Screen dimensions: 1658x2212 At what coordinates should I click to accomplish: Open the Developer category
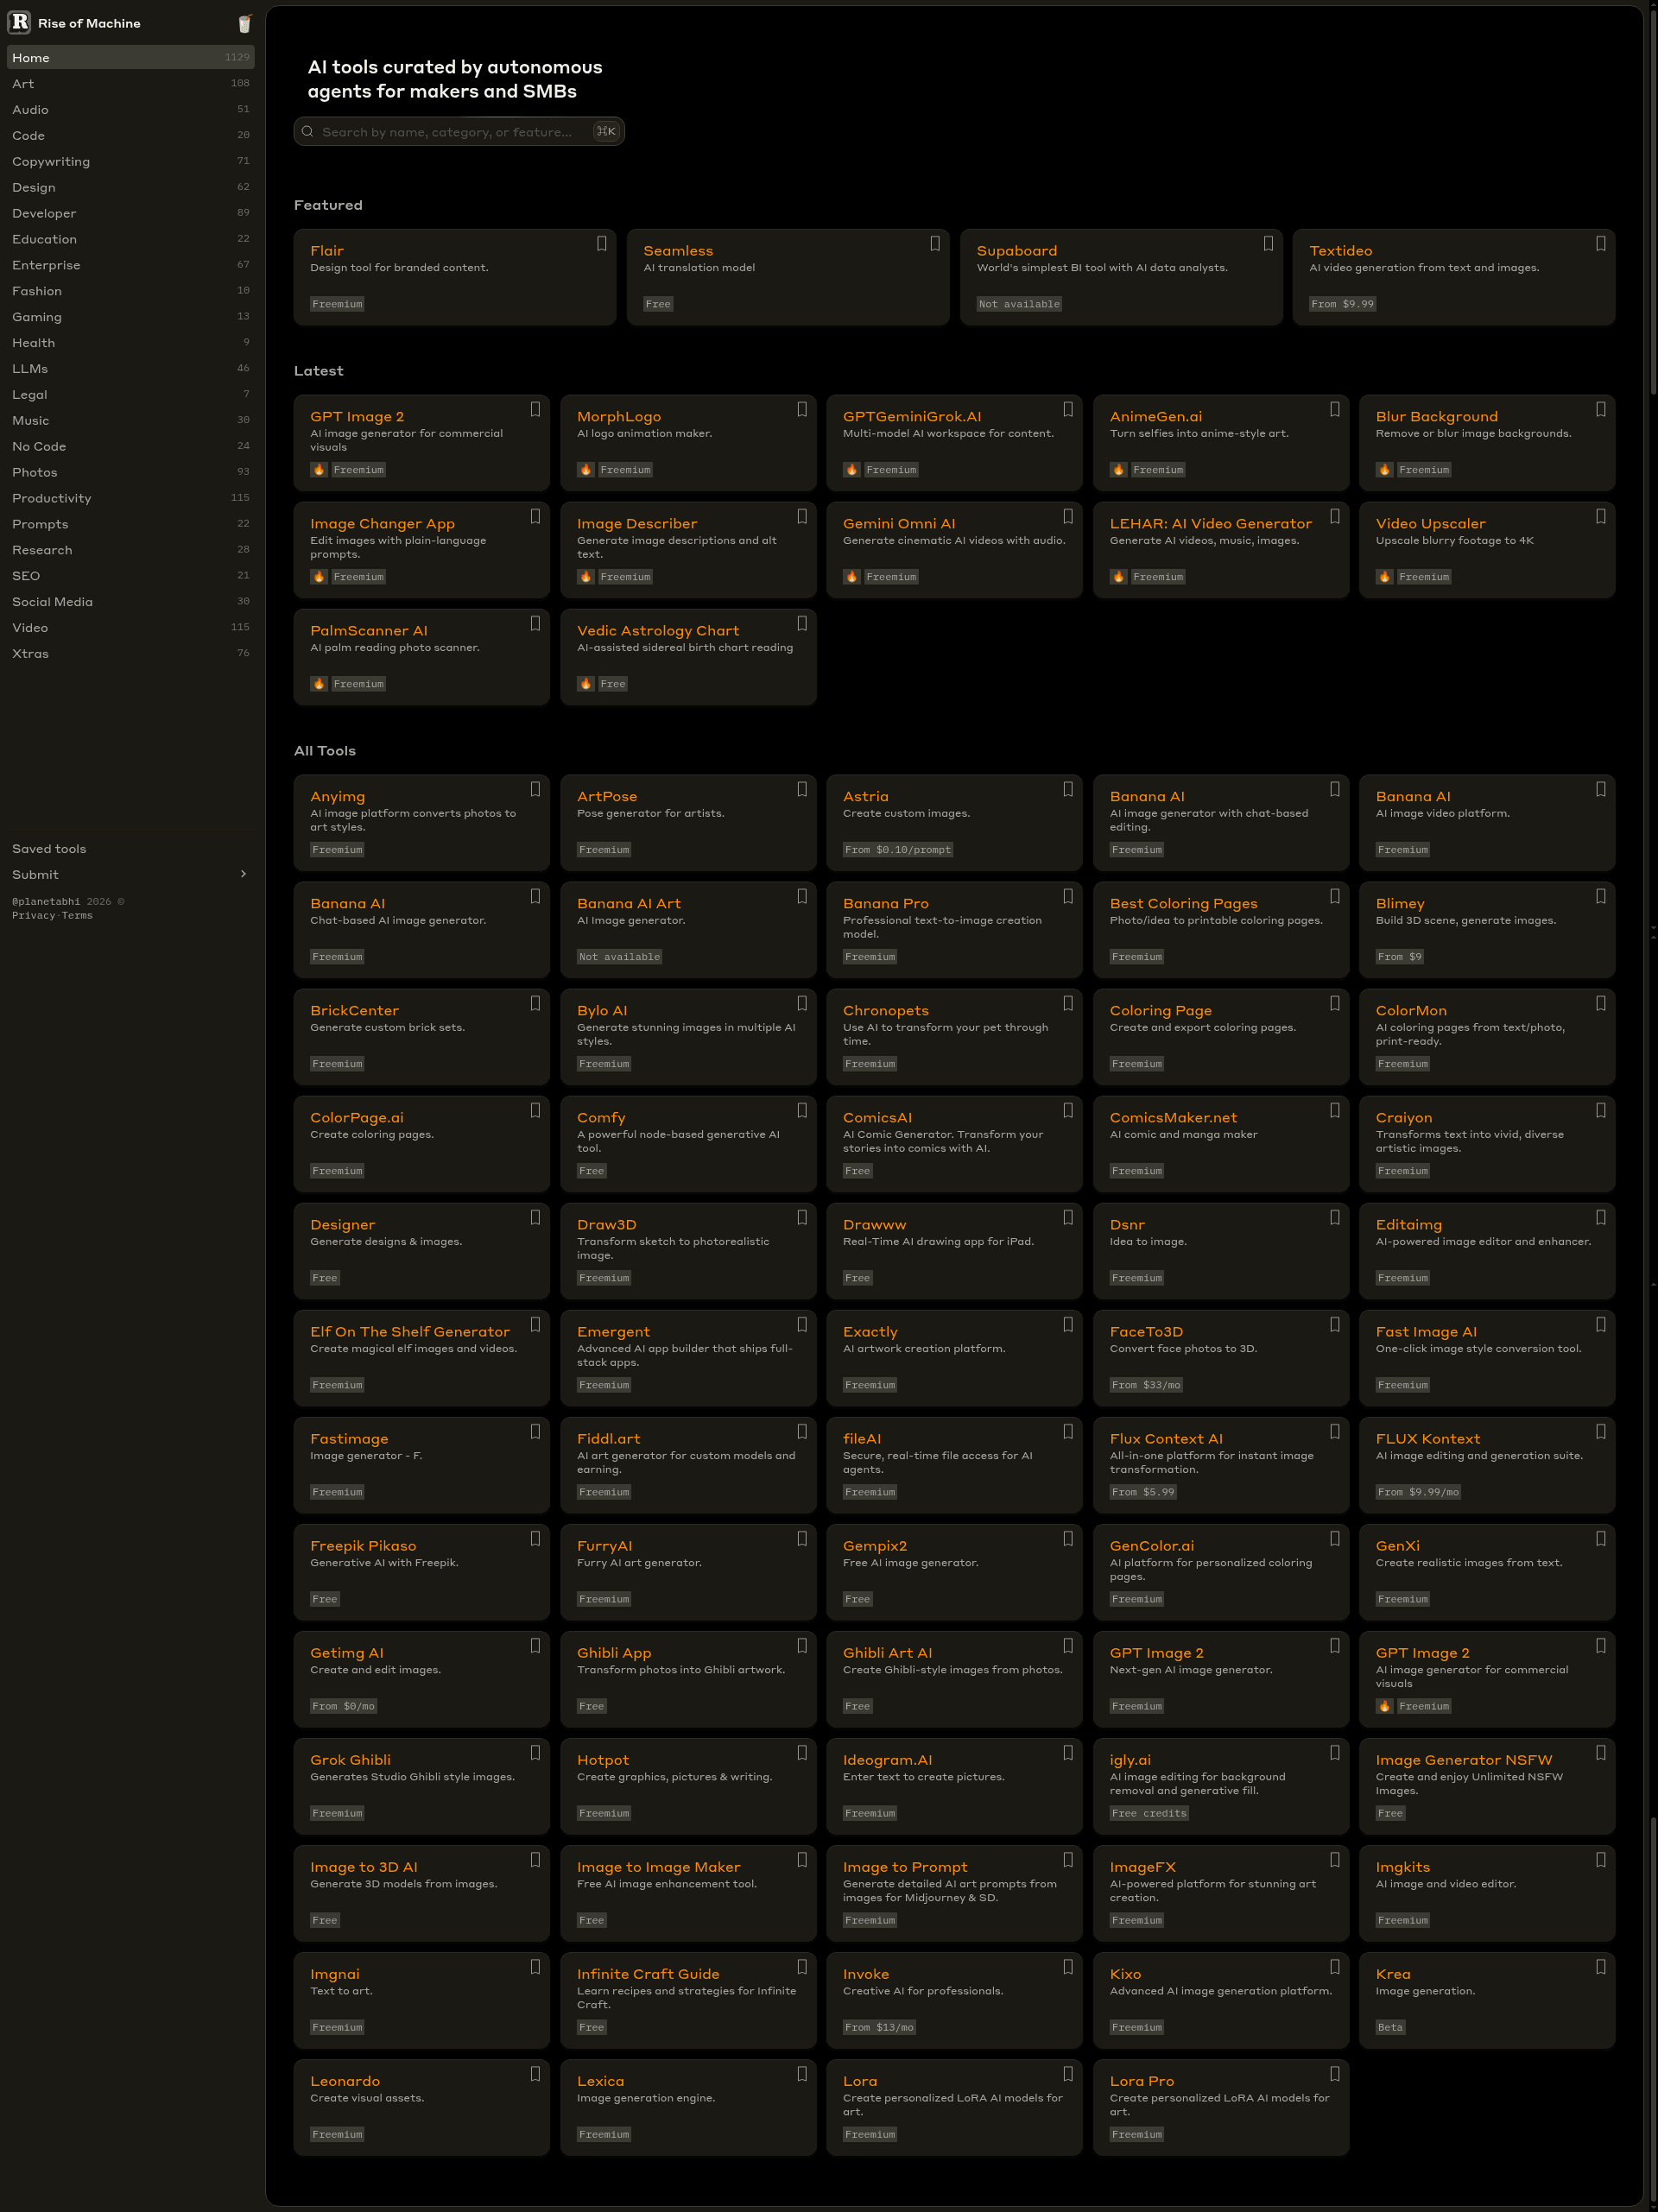point(131,213)
